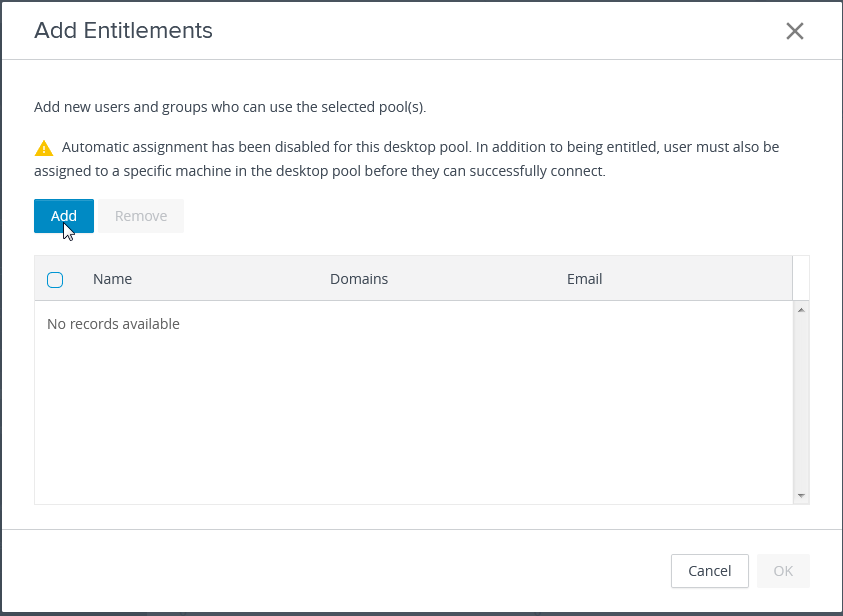Click the table scrollbar up arrow
This screenshot has height=616, width=843.
click(x=801, y=310)
